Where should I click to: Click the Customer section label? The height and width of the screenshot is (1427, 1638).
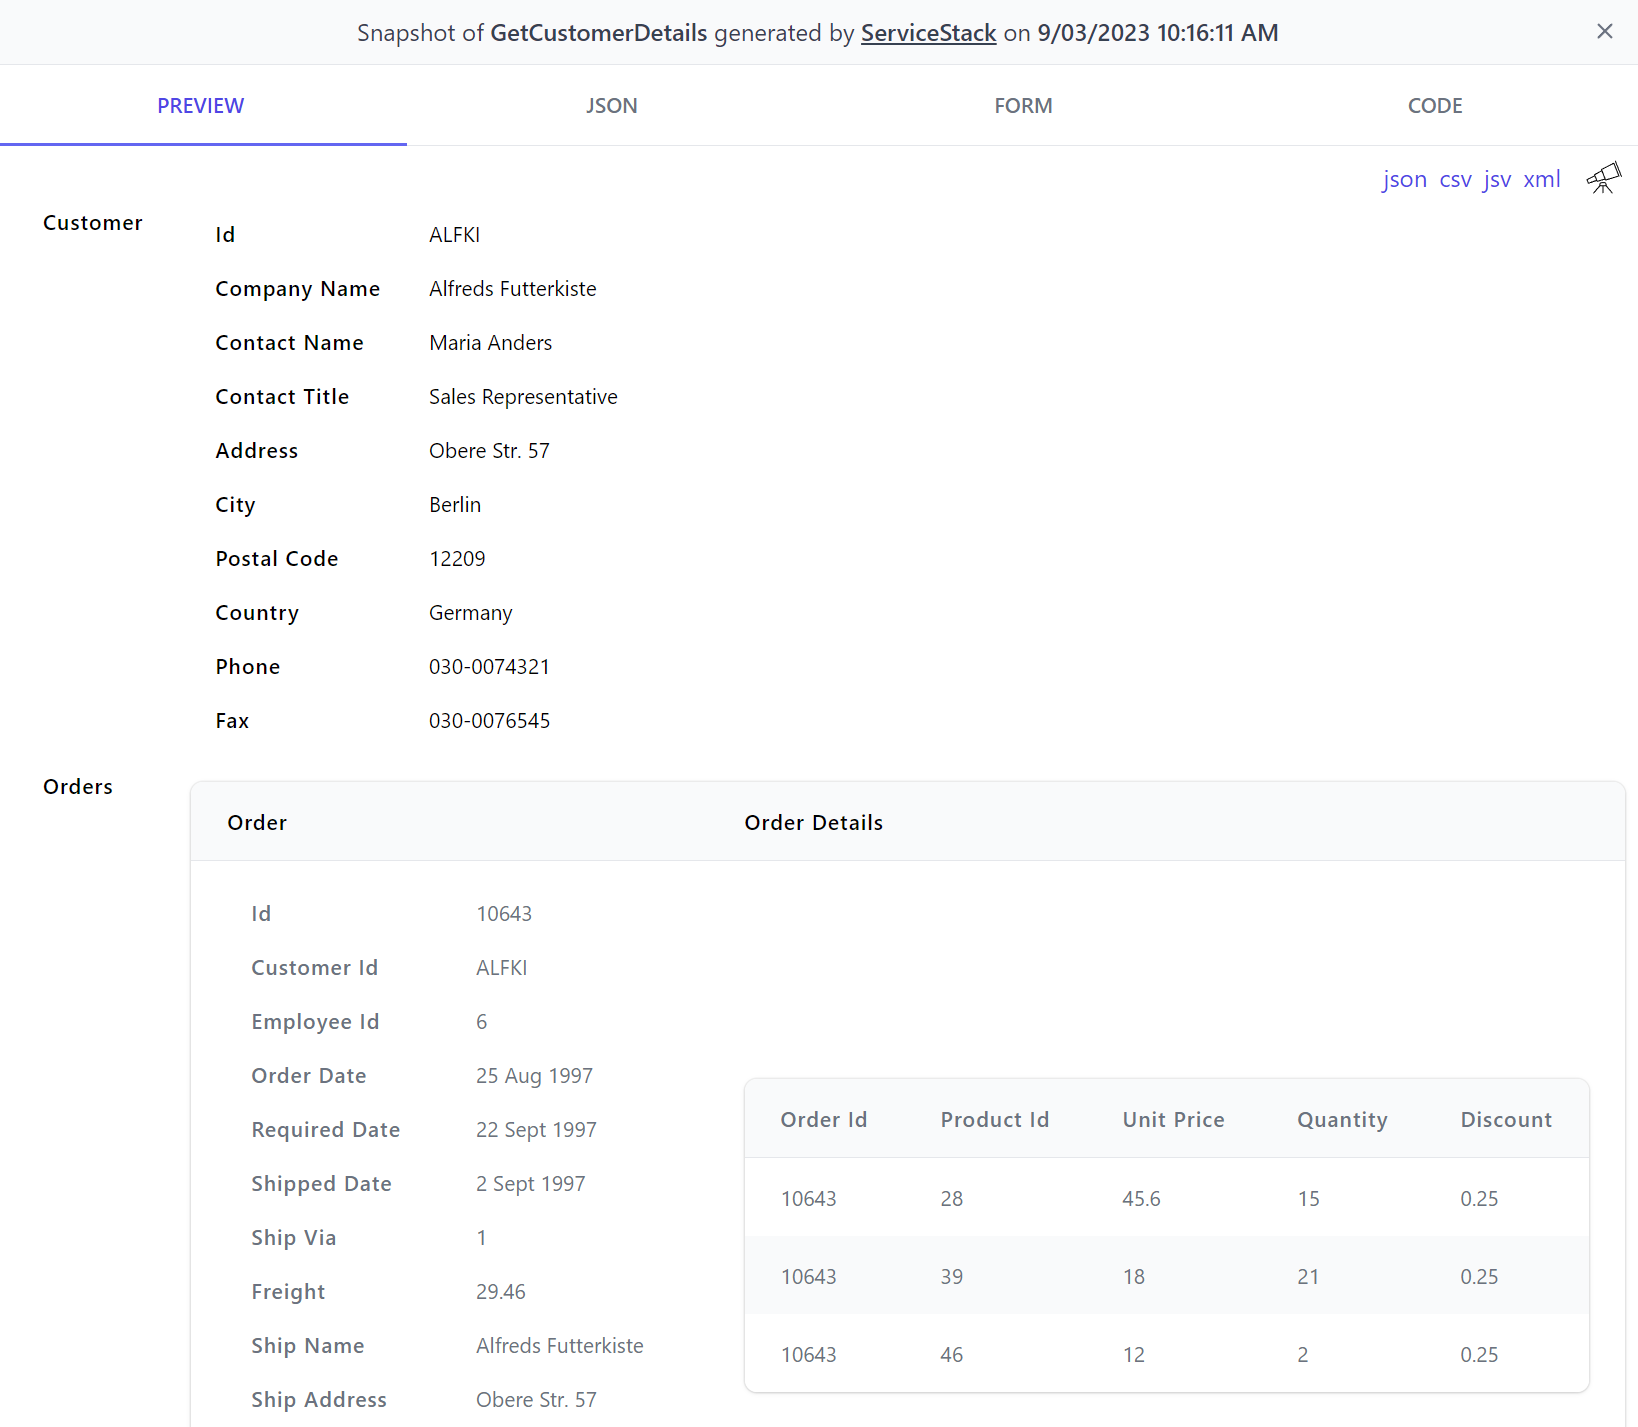point(93,223)
